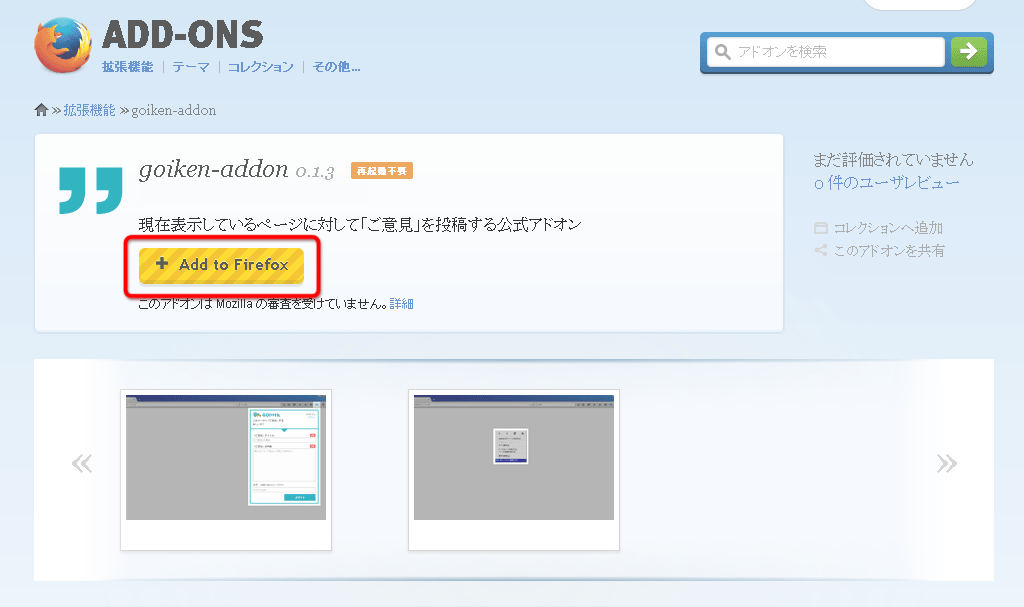1024x607 pixels.
Task: Click the collection folder icon
Action: [821, 228]
